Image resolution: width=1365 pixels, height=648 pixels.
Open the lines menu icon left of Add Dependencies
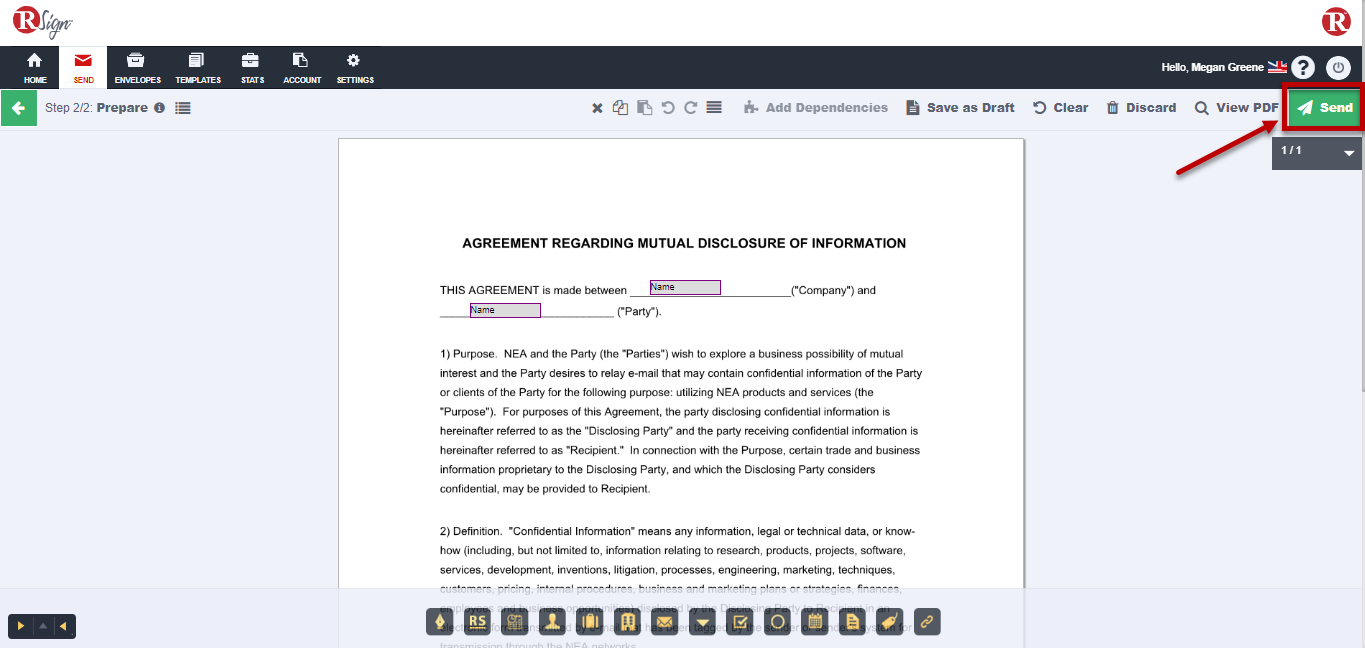click(714, 108)
